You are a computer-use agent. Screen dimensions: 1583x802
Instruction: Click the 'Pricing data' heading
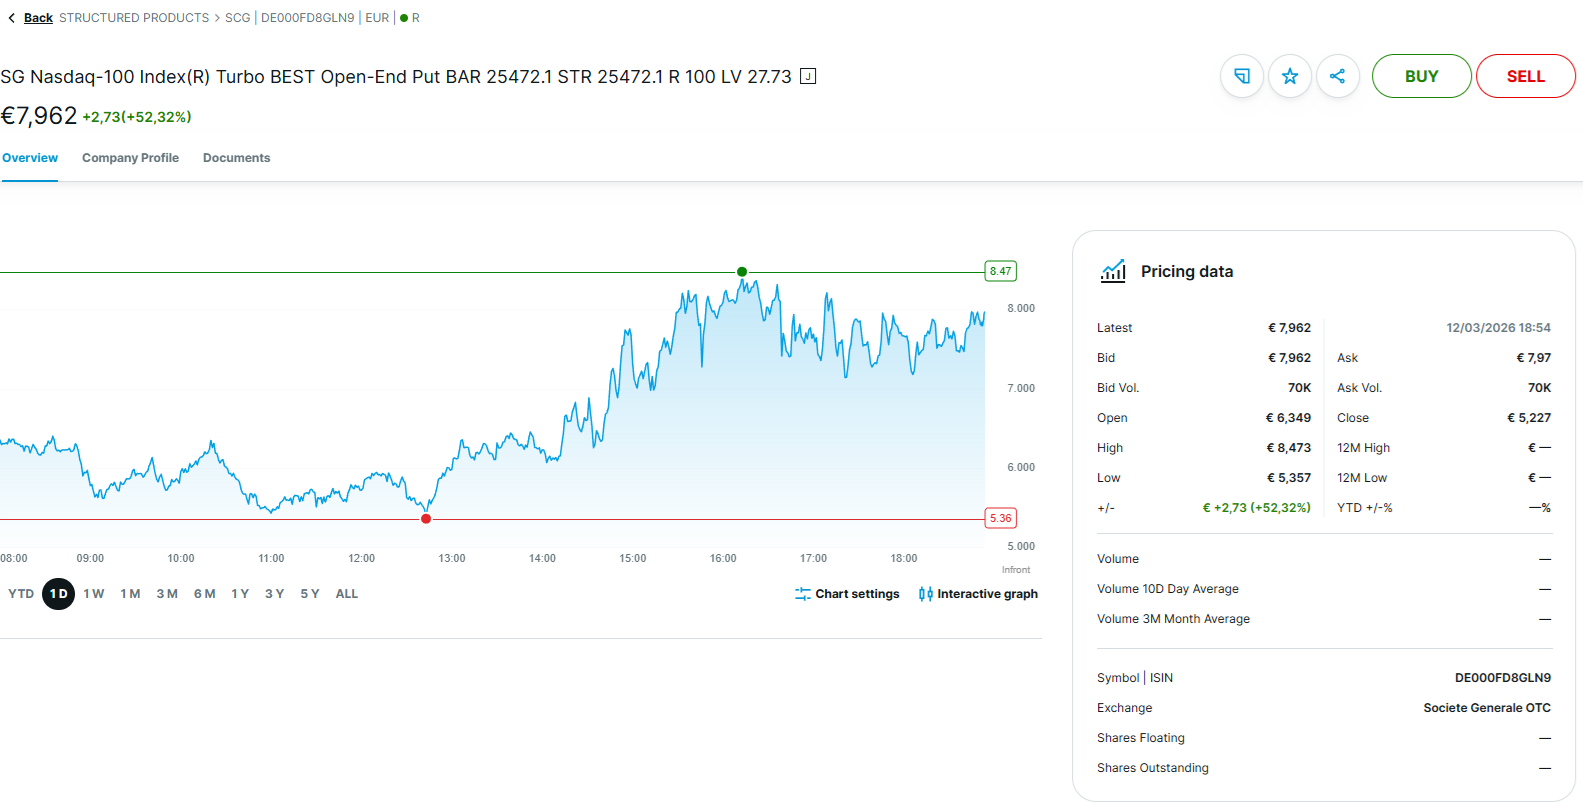(x=1187, y=271)
